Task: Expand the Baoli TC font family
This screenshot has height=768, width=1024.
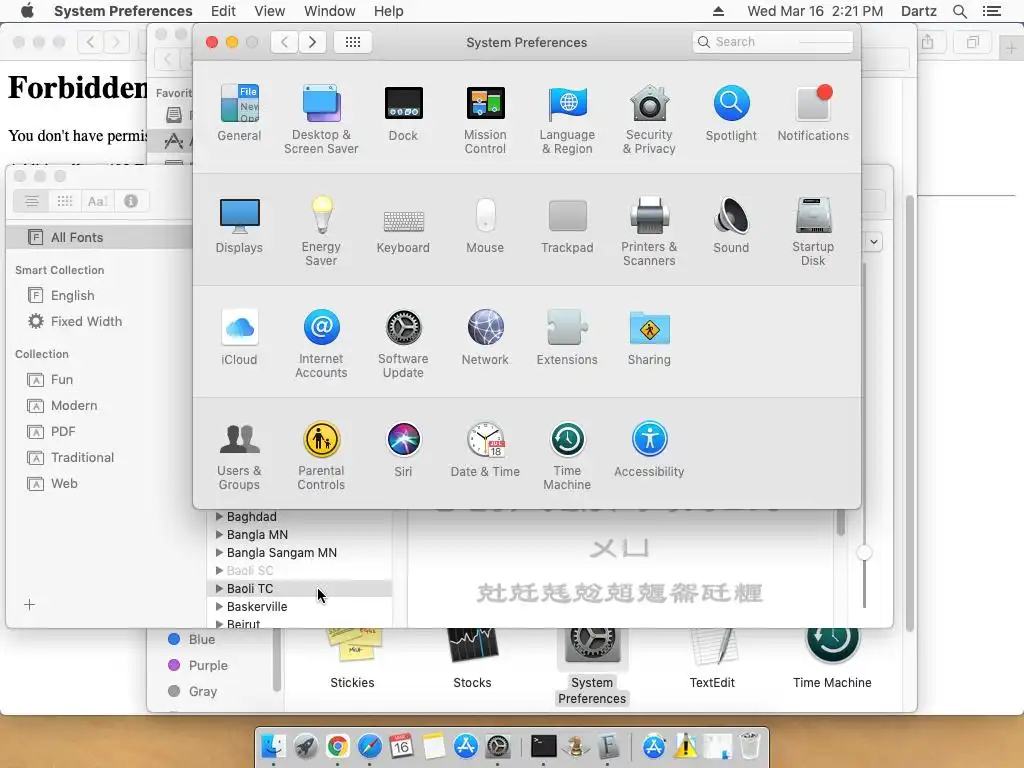Action: click(x=219, y=588)
